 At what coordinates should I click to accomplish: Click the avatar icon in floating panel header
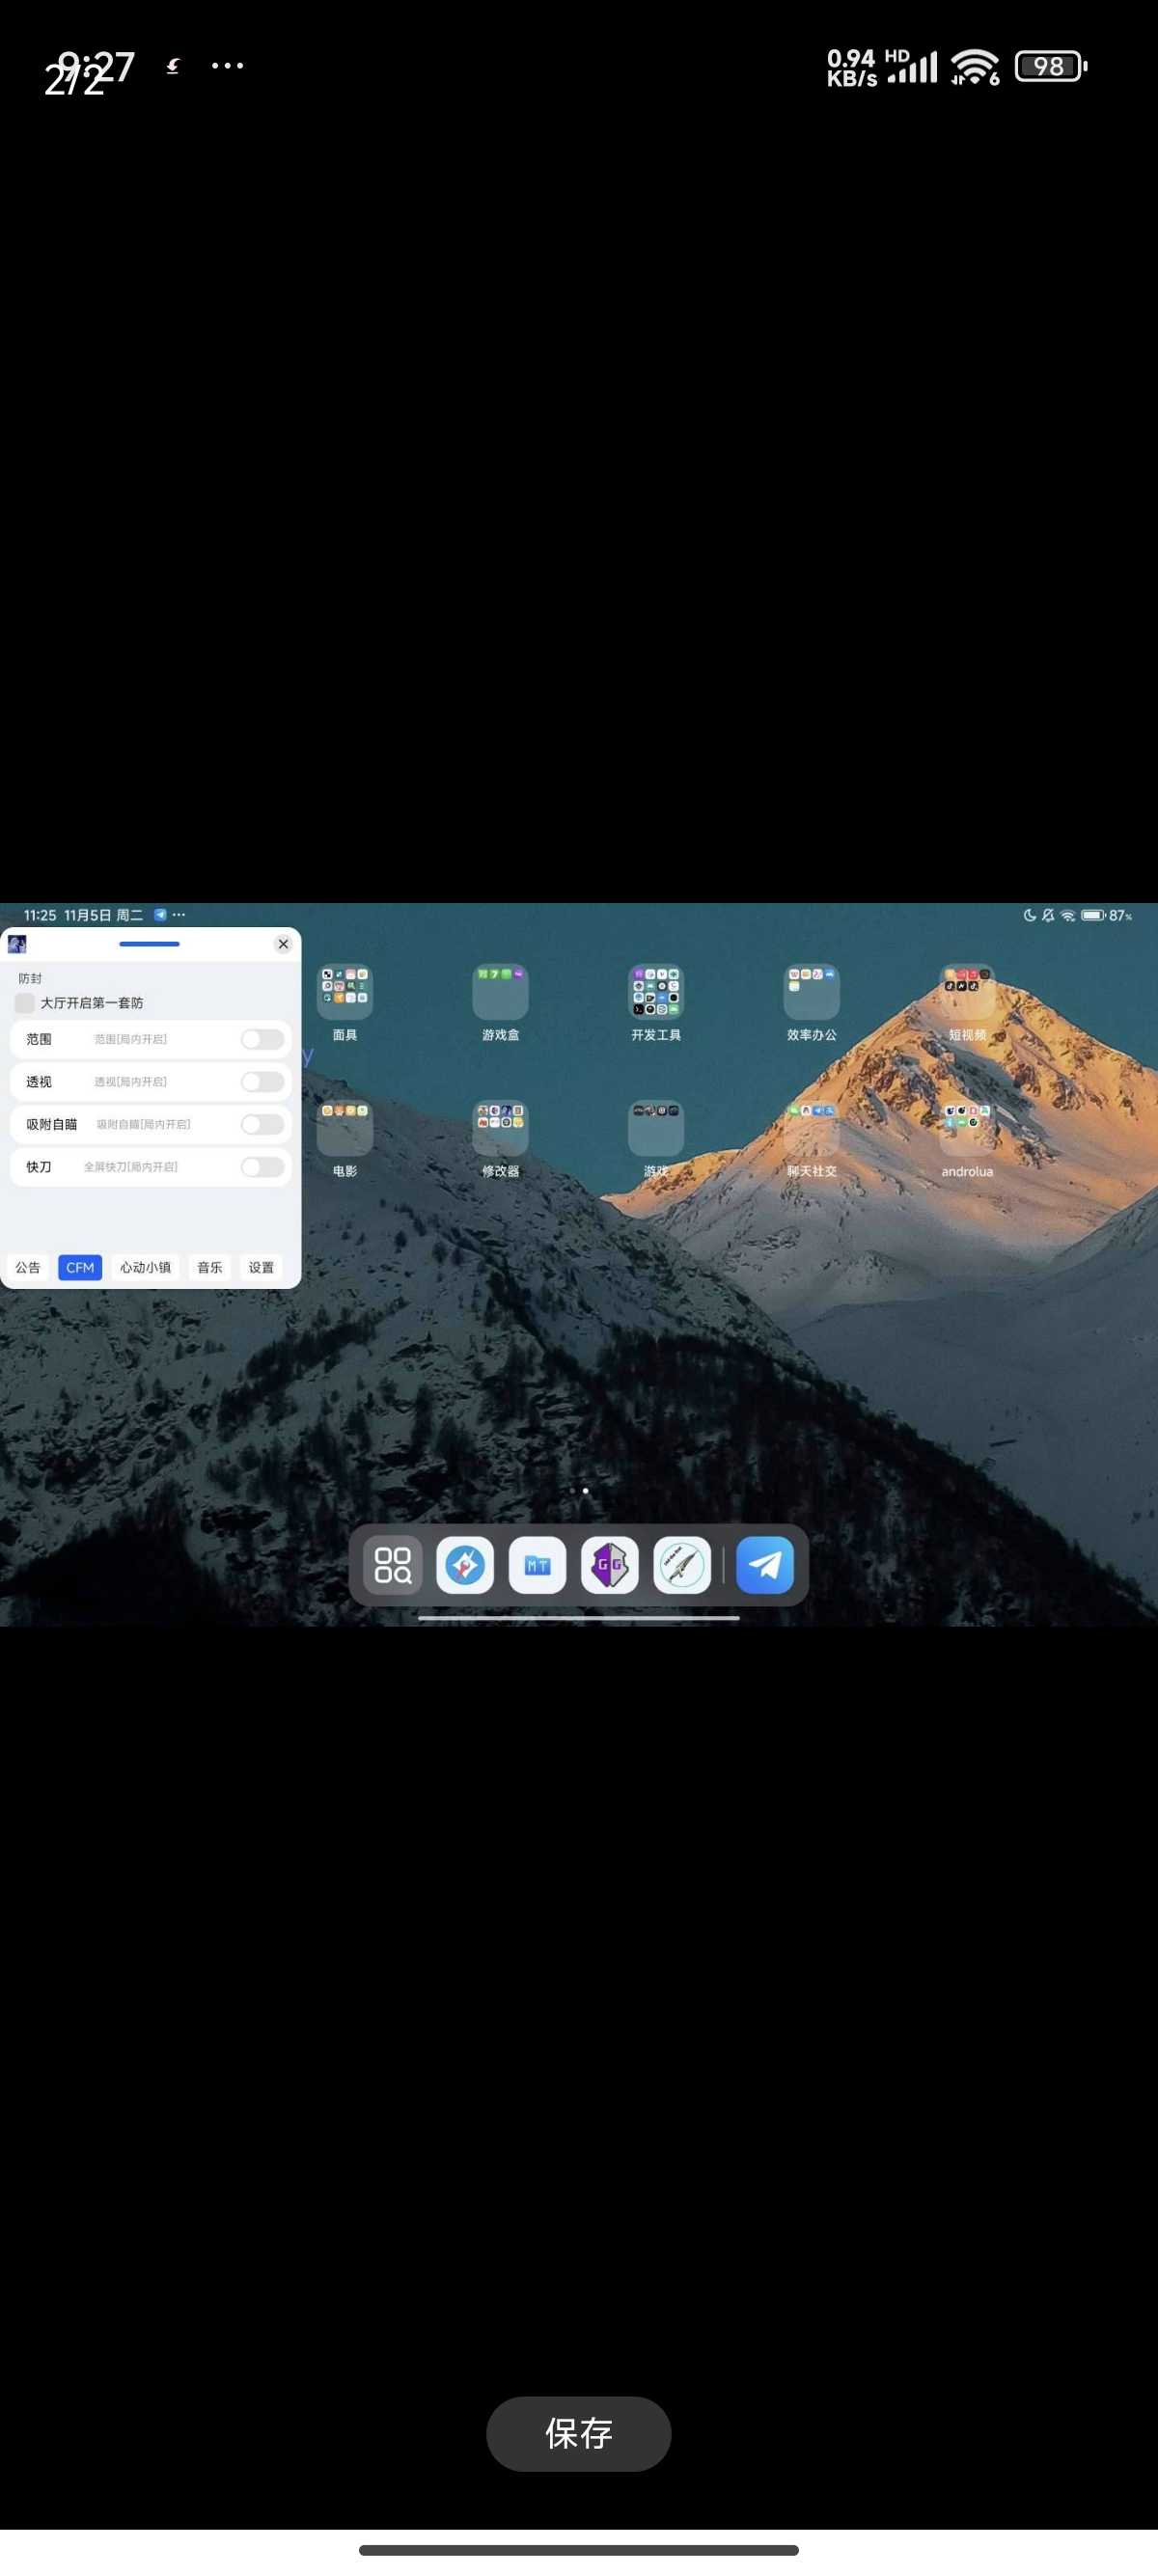(x=17, y=944)
